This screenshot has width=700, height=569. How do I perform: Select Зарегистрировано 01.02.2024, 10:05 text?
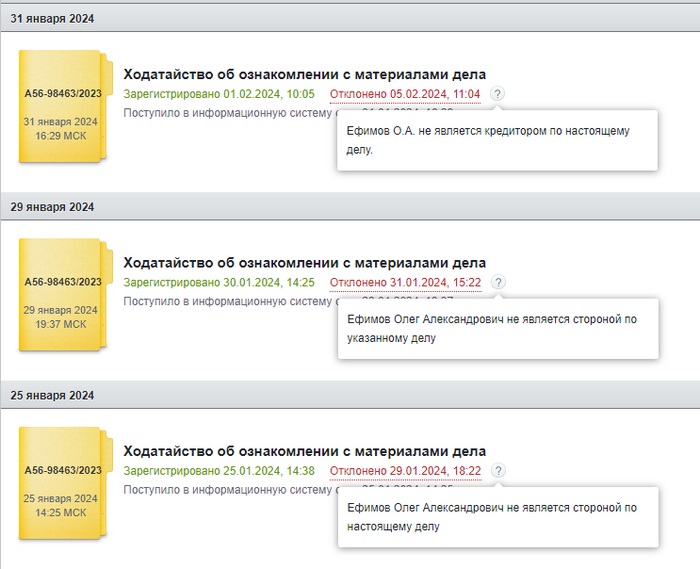pos(219,94)
